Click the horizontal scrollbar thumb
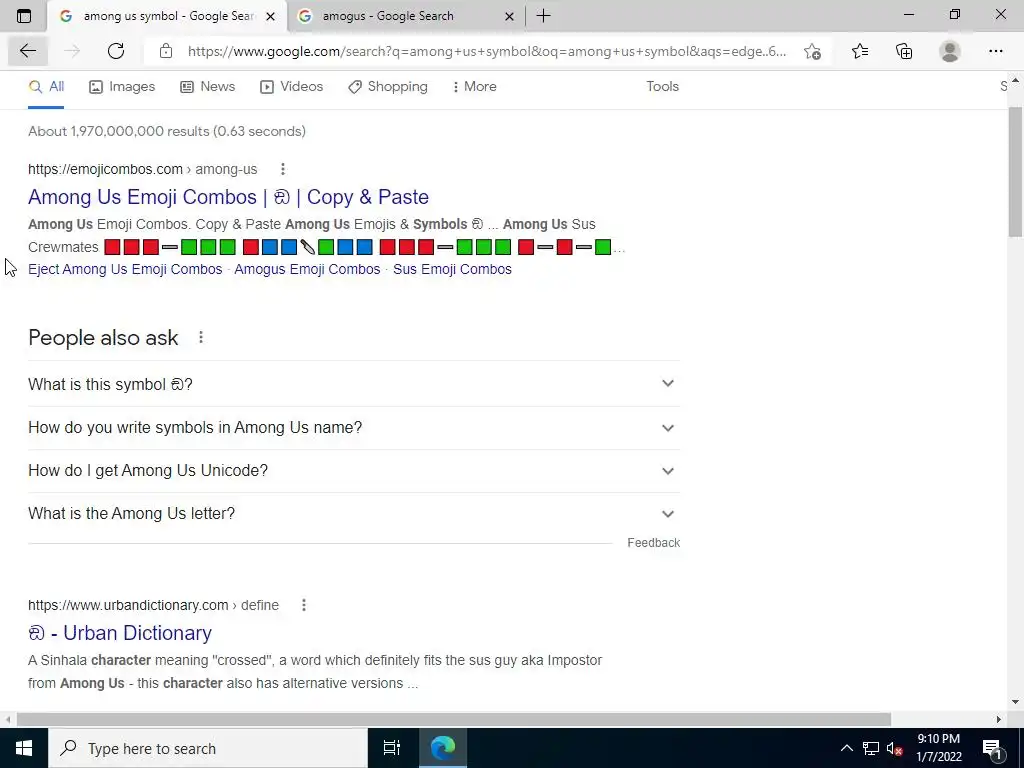Viewport: 1024px width, 768px height. tap(454, 719)
